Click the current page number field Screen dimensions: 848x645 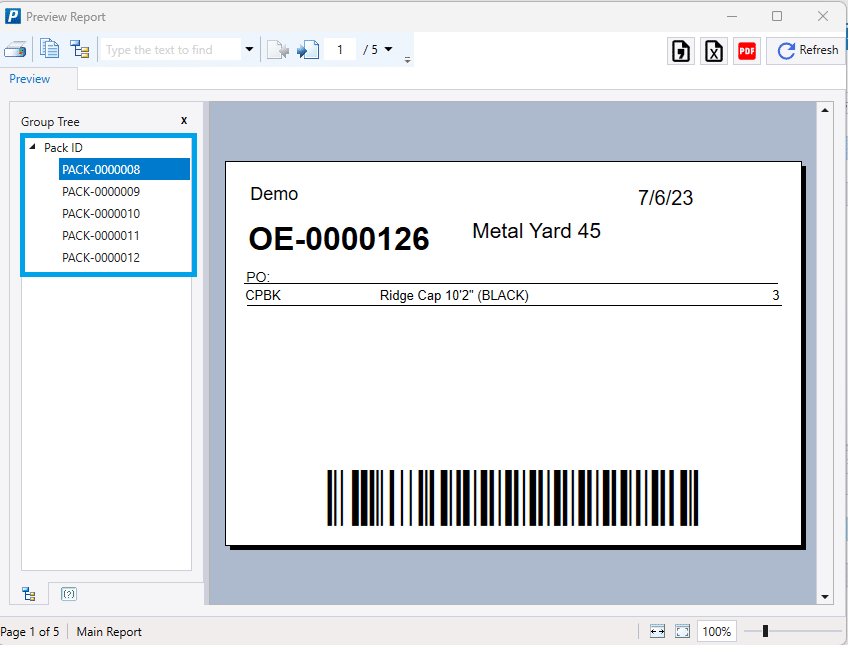[340, 50]
